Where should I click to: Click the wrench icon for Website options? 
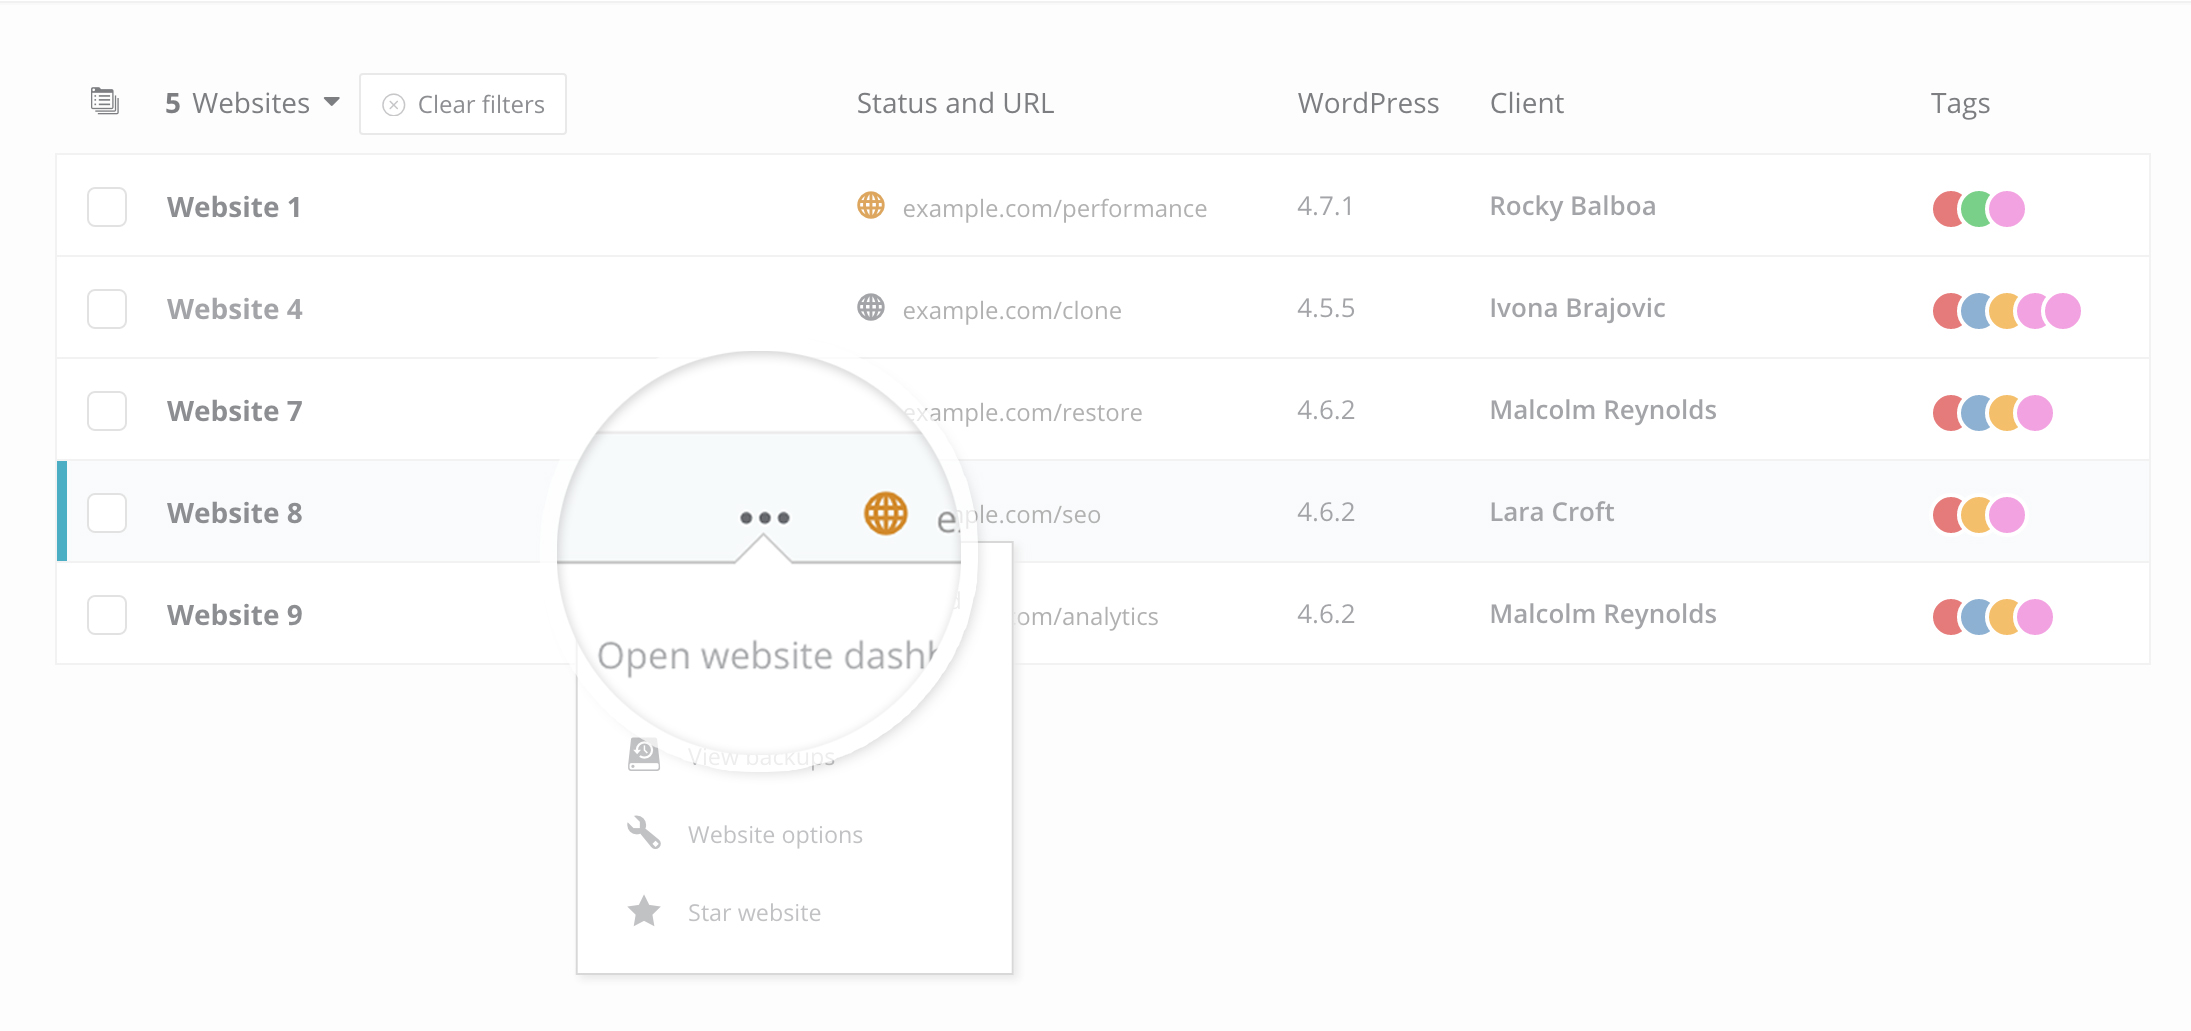(x=643, y=833)
